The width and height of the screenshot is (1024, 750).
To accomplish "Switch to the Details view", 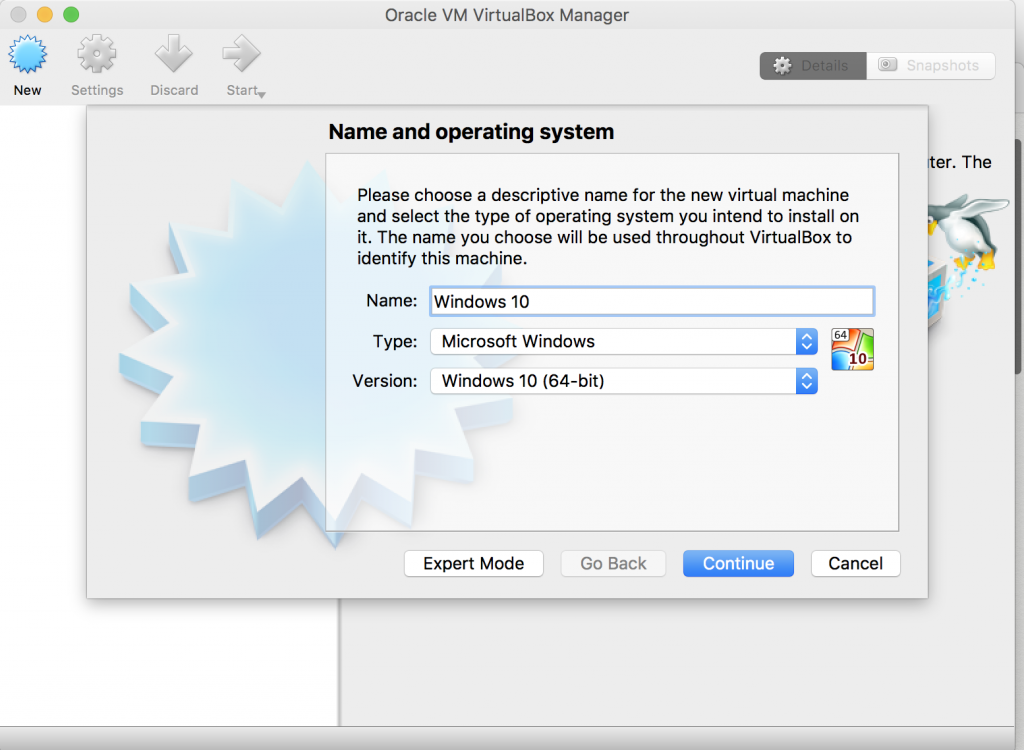I will point(813,66).
